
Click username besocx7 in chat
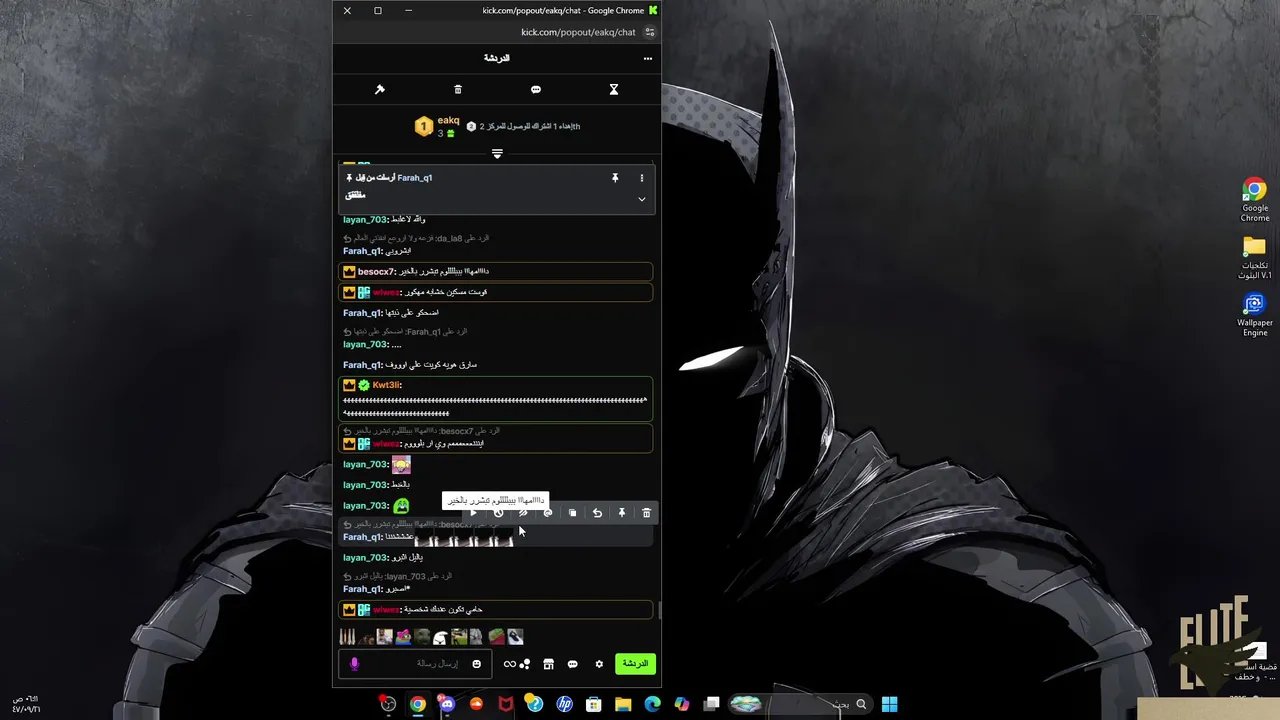376,272
